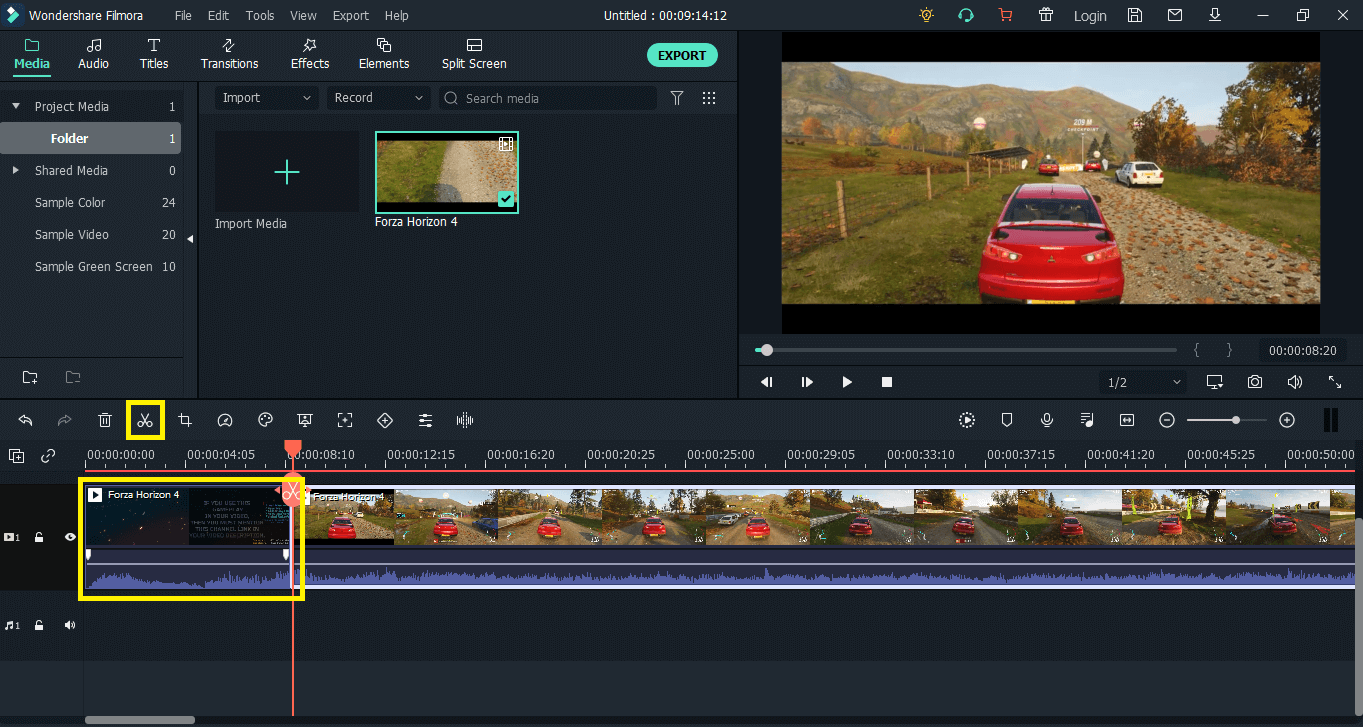
Task: Click the lightbulb tips icon in title bar
Action: coord(926,15)
